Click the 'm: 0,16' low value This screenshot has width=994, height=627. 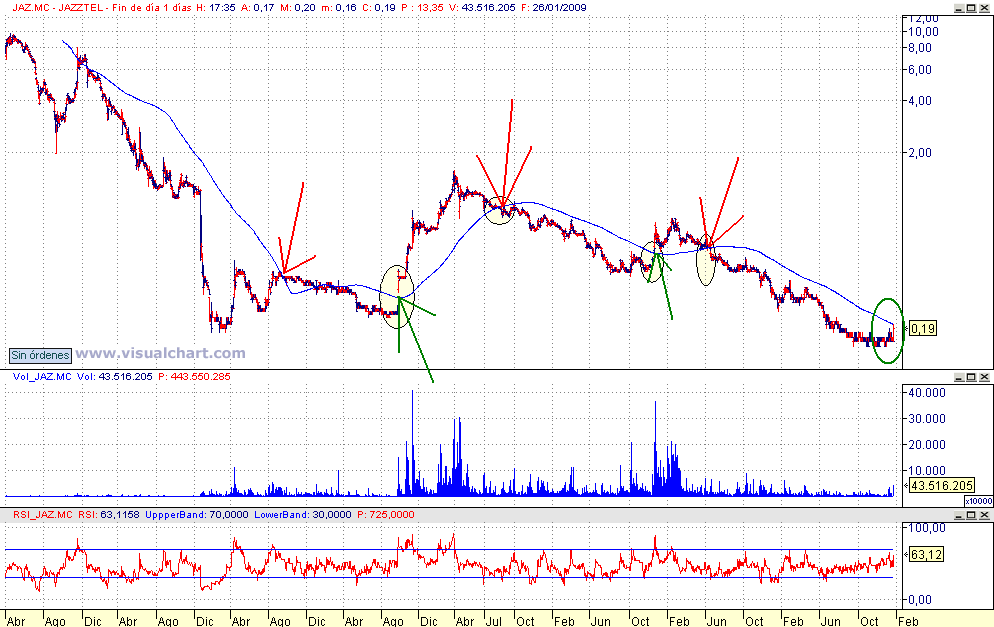coord(339,8)
